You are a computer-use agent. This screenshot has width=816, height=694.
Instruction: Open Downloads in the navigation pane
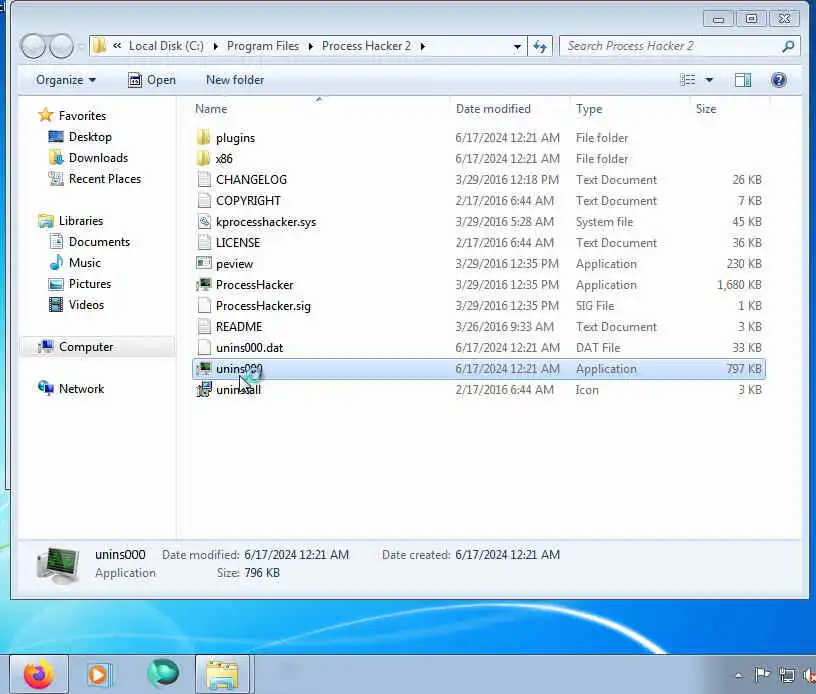click(98, 158)
